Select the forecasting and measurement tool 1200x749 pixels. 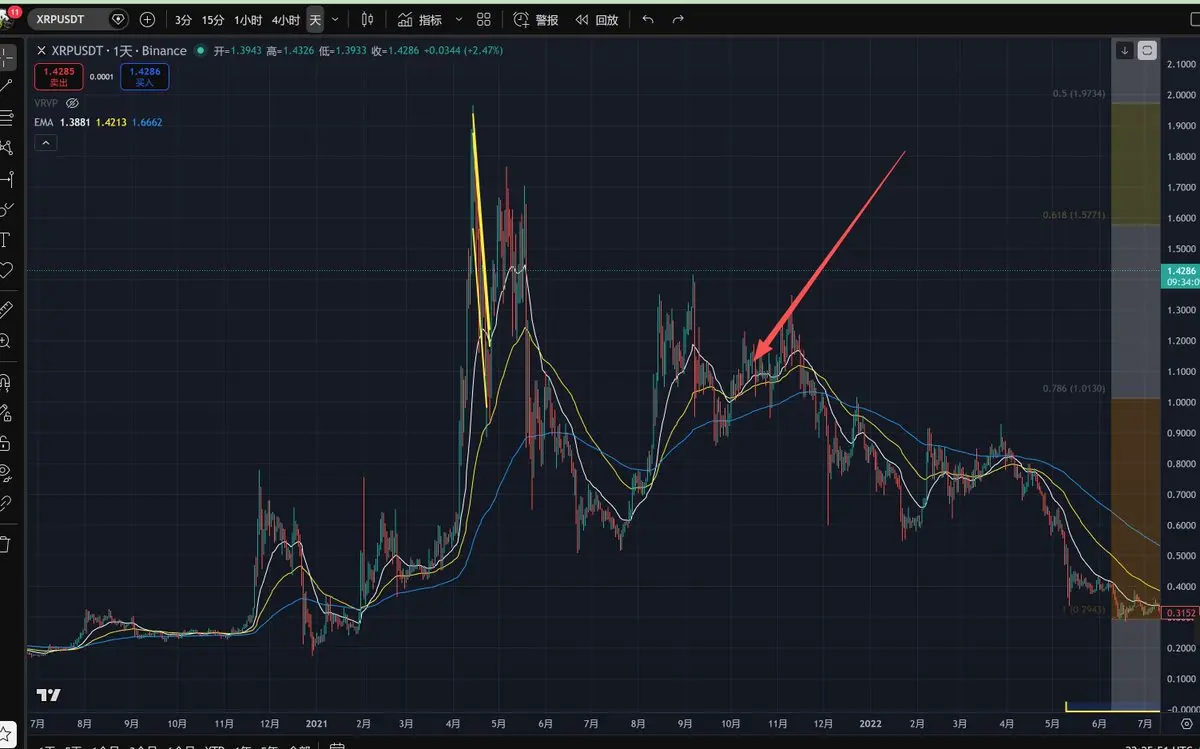point(5,179)
